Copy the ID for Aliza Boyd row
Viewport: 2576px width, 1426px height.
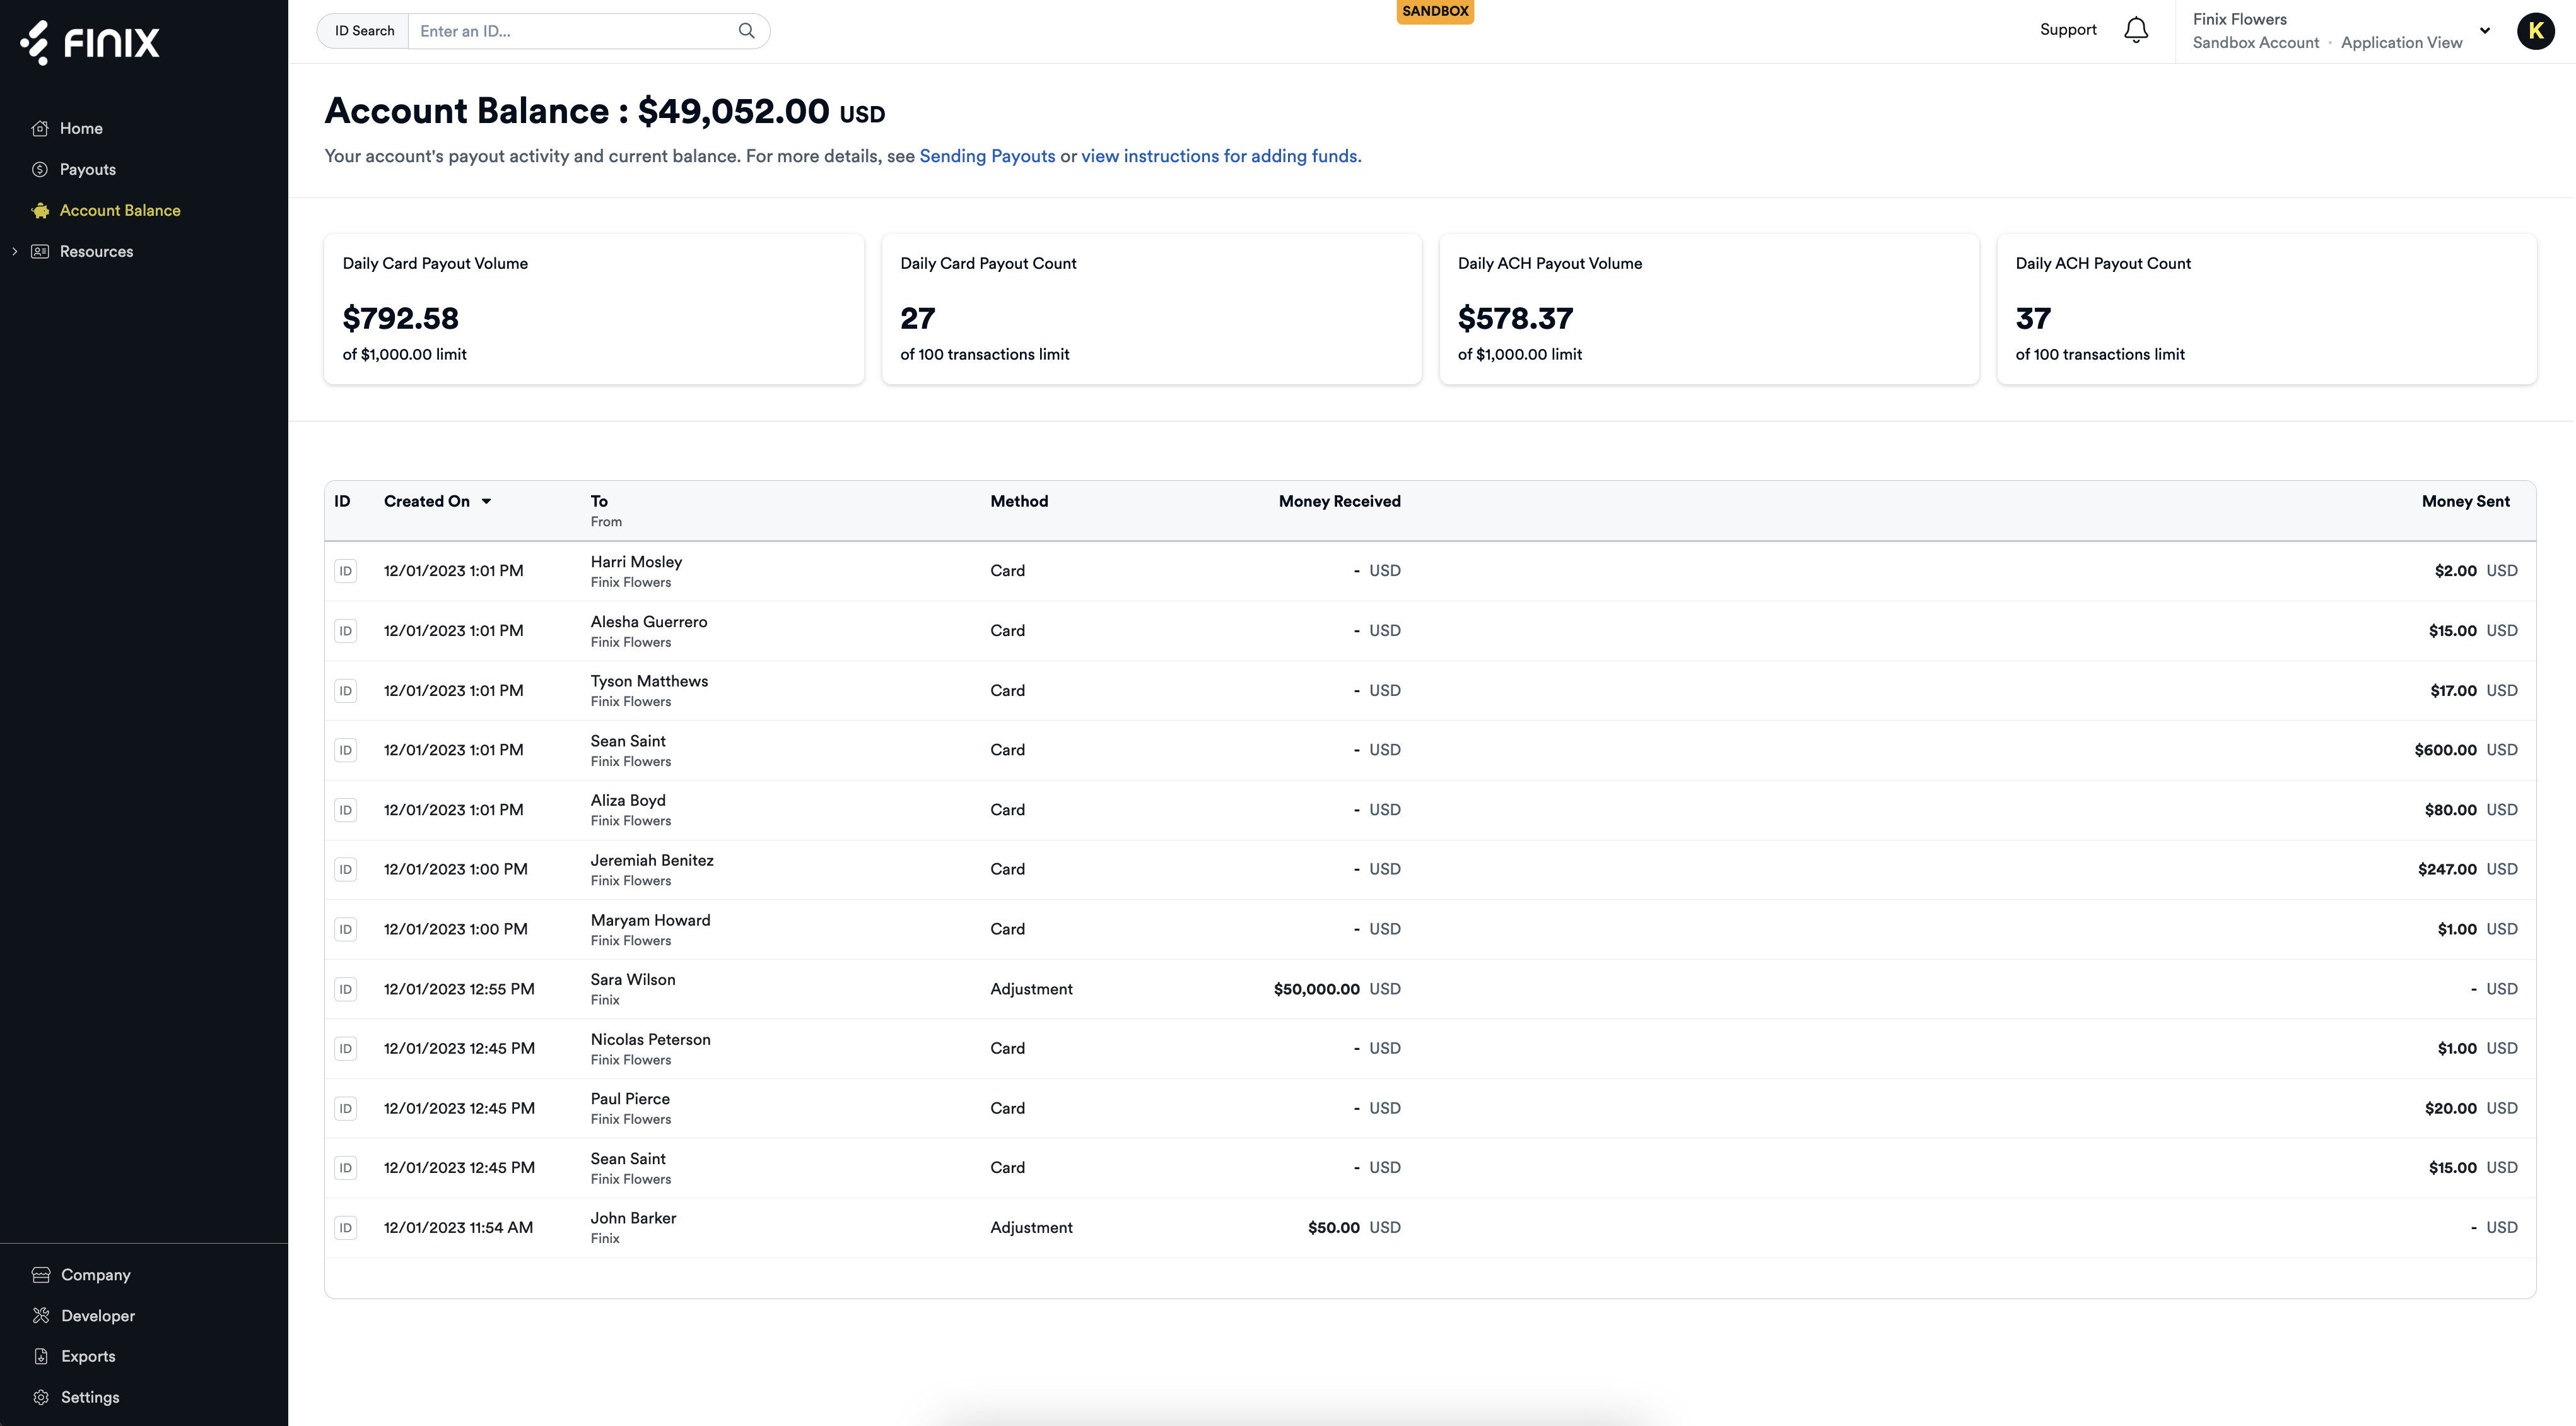345,810
